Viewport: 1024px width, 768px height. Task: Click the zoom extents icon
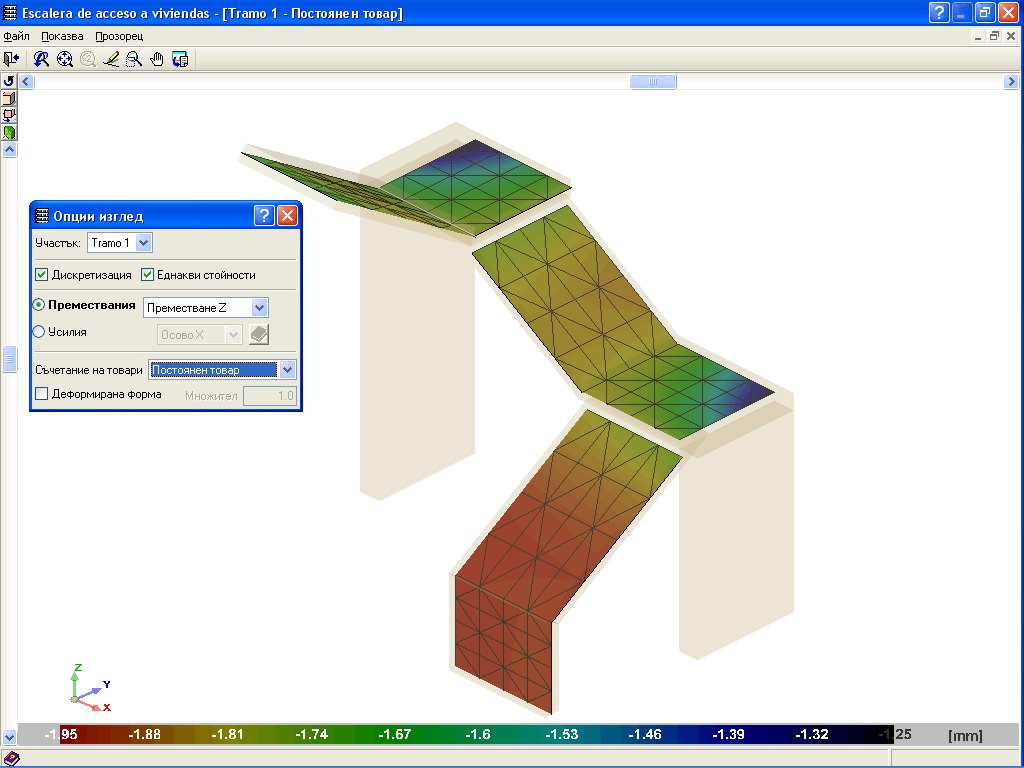click(65, 59)
